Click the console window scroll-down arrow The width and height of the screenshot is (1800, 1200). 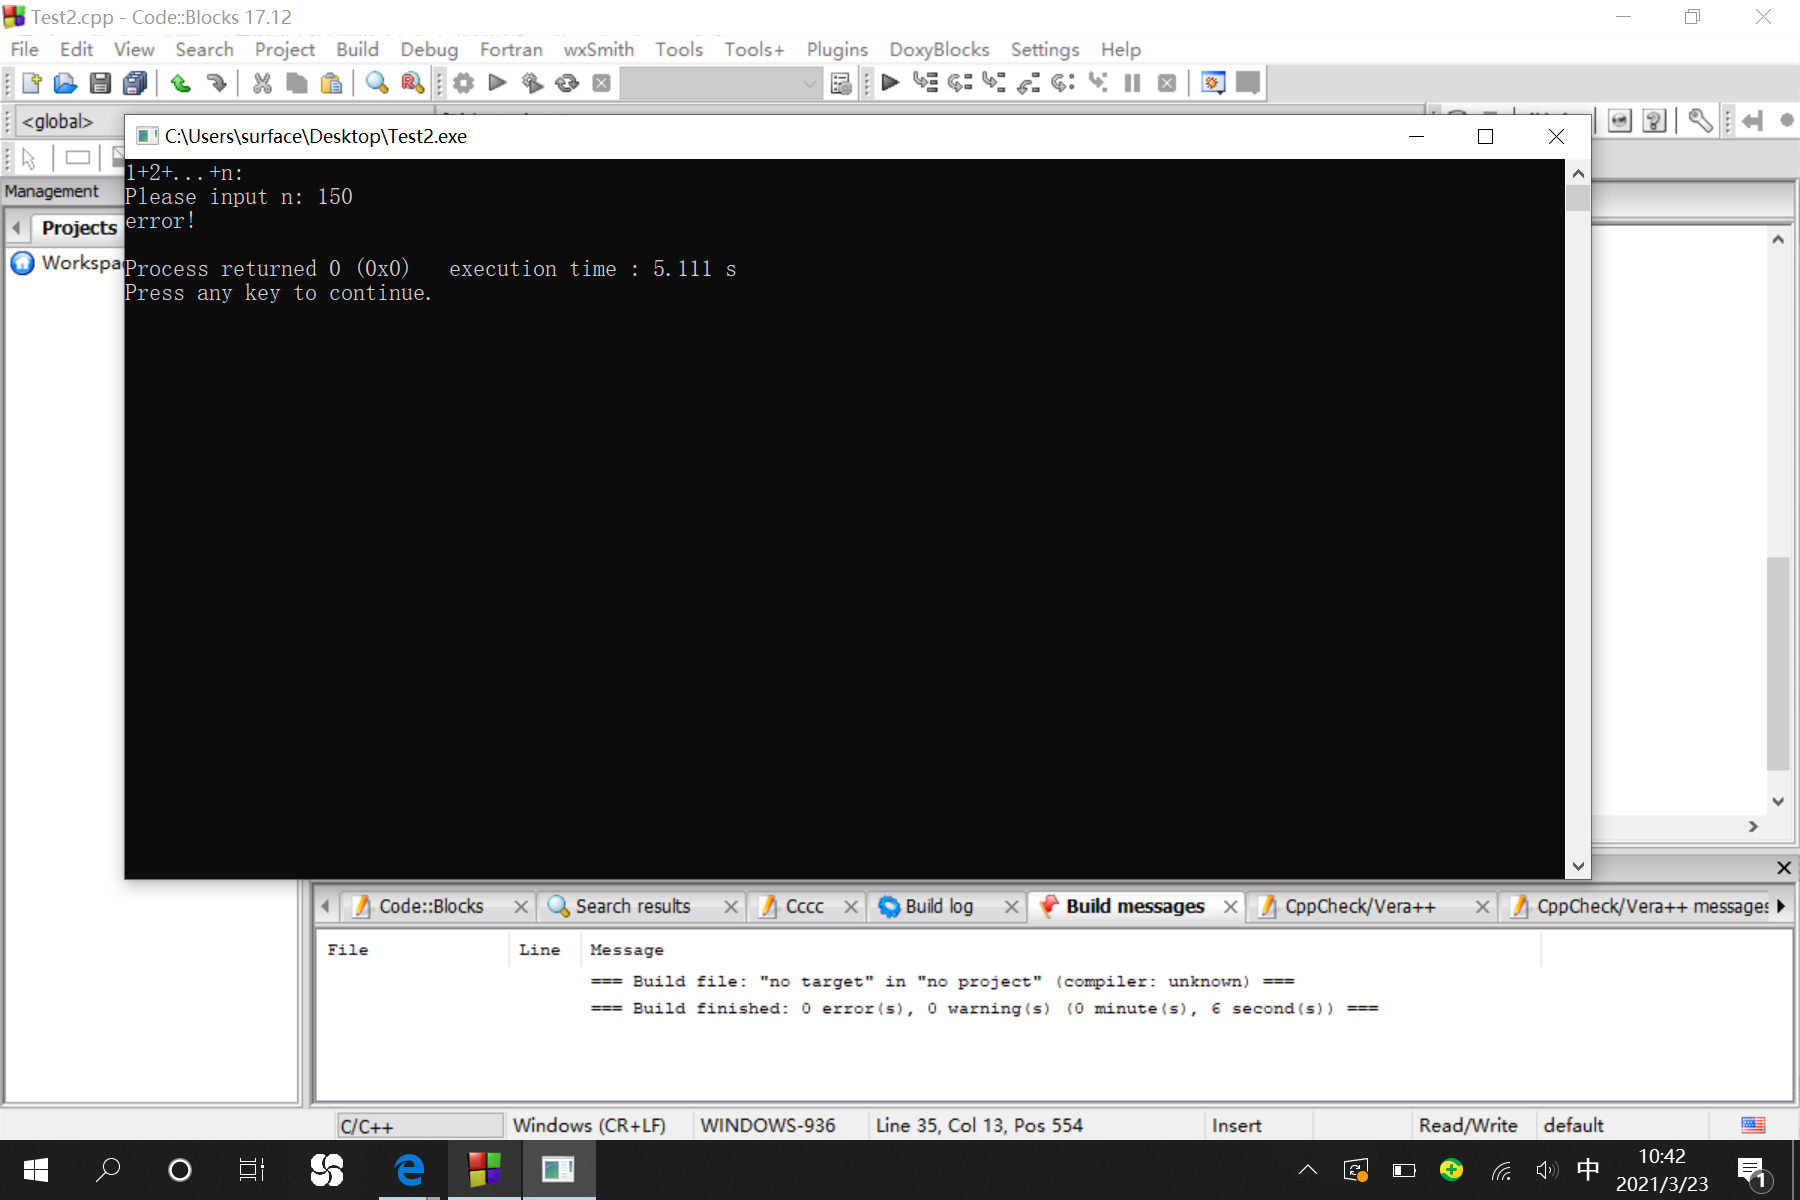[x=1578, y=867]
